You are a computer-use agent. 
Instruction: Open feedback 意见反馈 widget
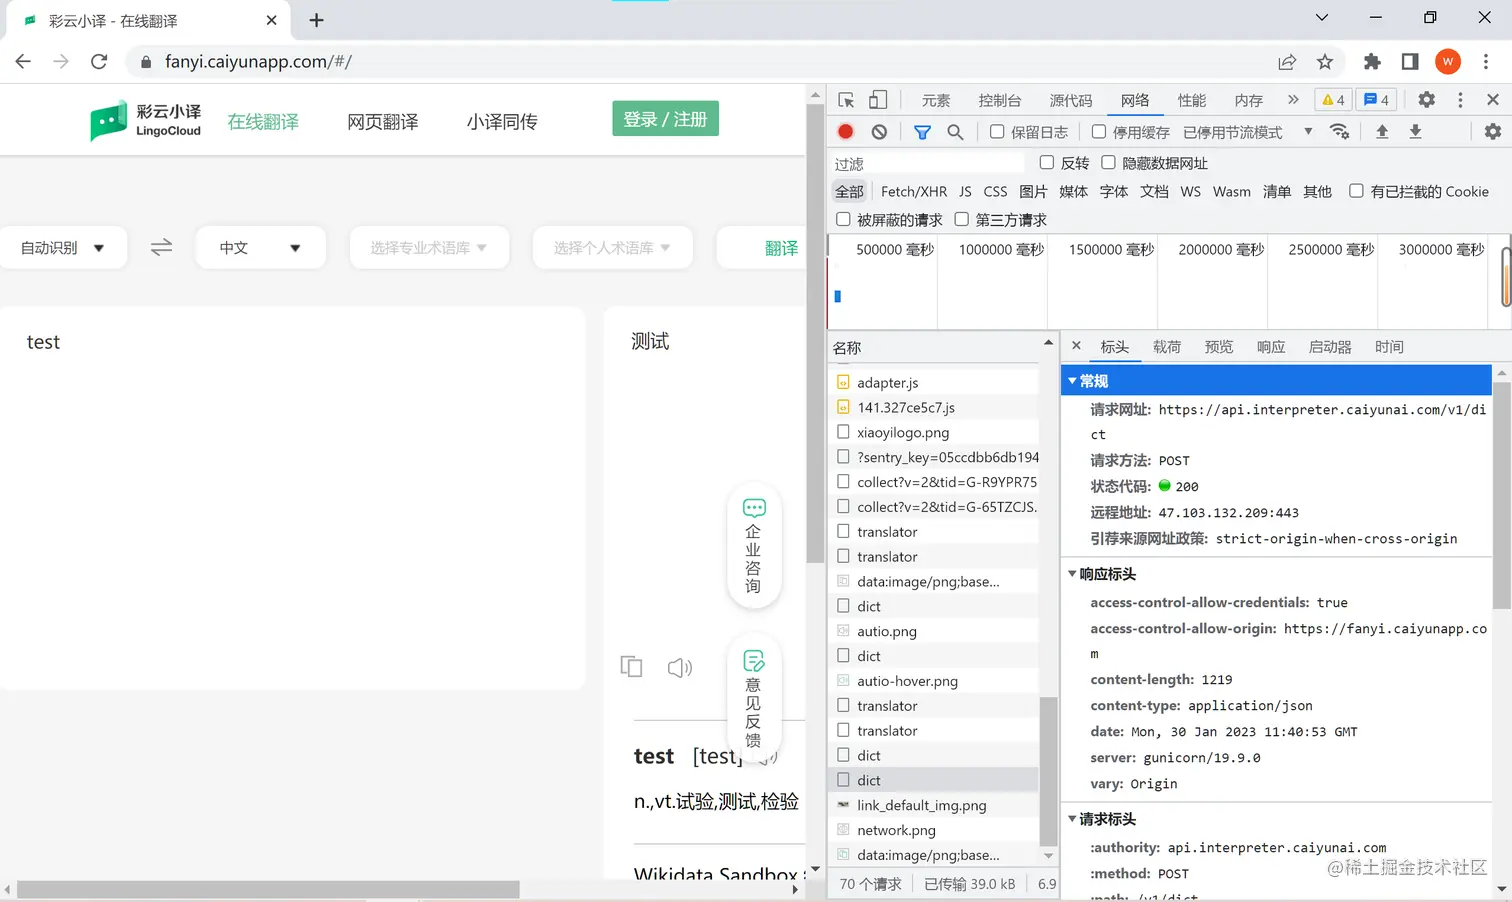tap(754, 698)
